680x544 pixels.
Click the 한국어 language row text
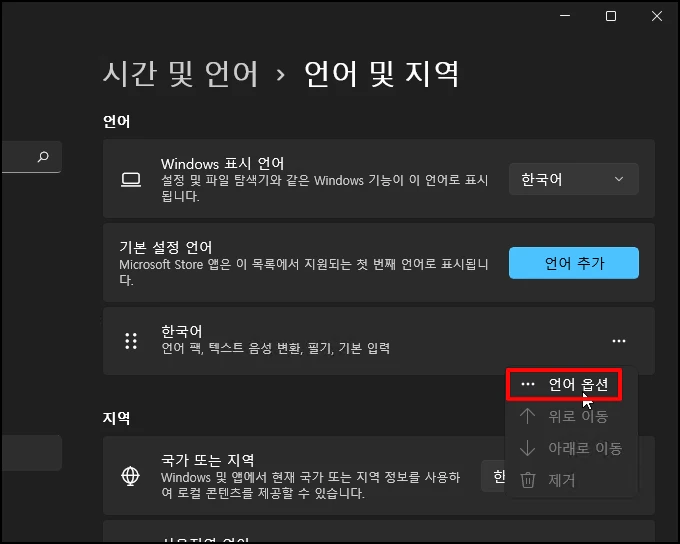pyautogui.click(x=182, y=331)
